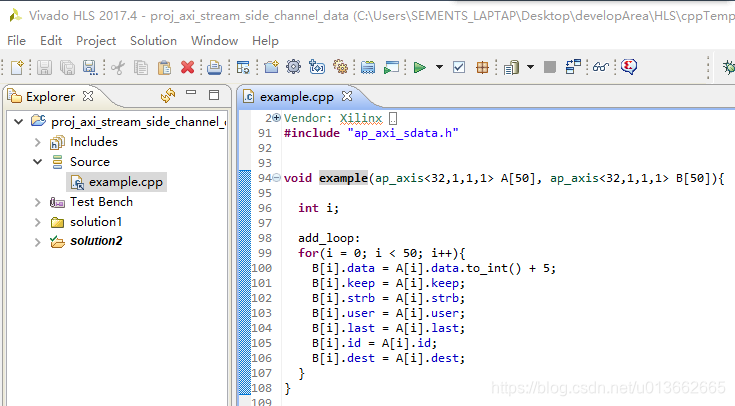Open Solution Settings gears icon
This screenshot has height=406, width=735.
[340, 67]
